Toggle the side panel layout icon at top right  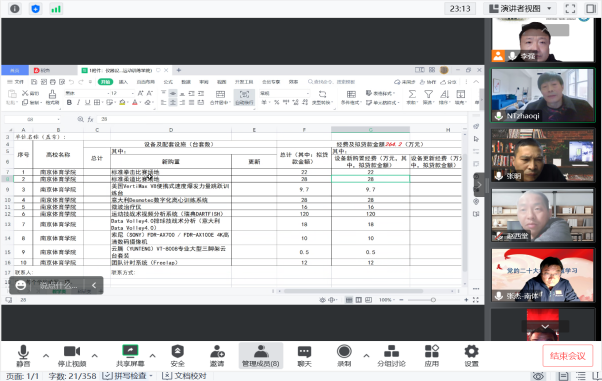click(x=591, y=8)
